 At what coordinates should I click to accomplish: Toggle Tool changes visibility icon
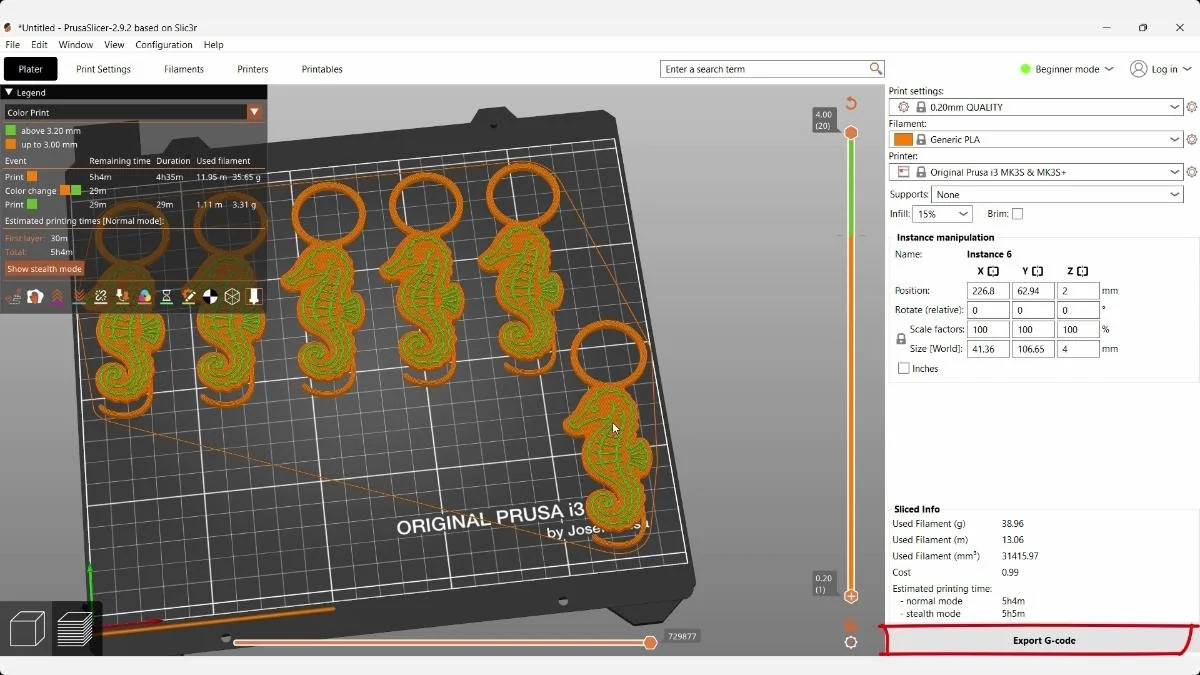(x=122, y=296)
